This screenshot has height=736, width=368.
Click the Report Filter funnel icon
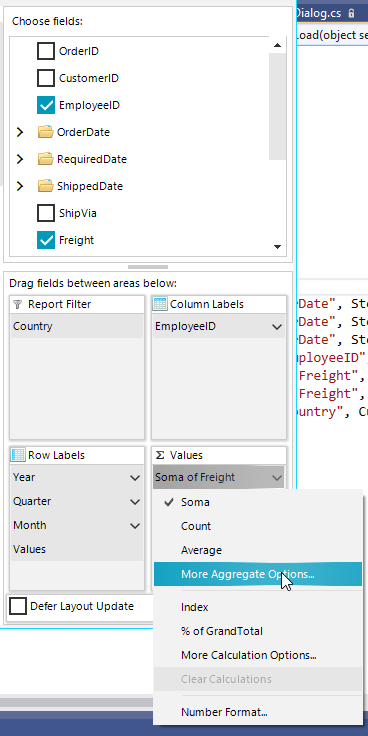coord(17,304)
